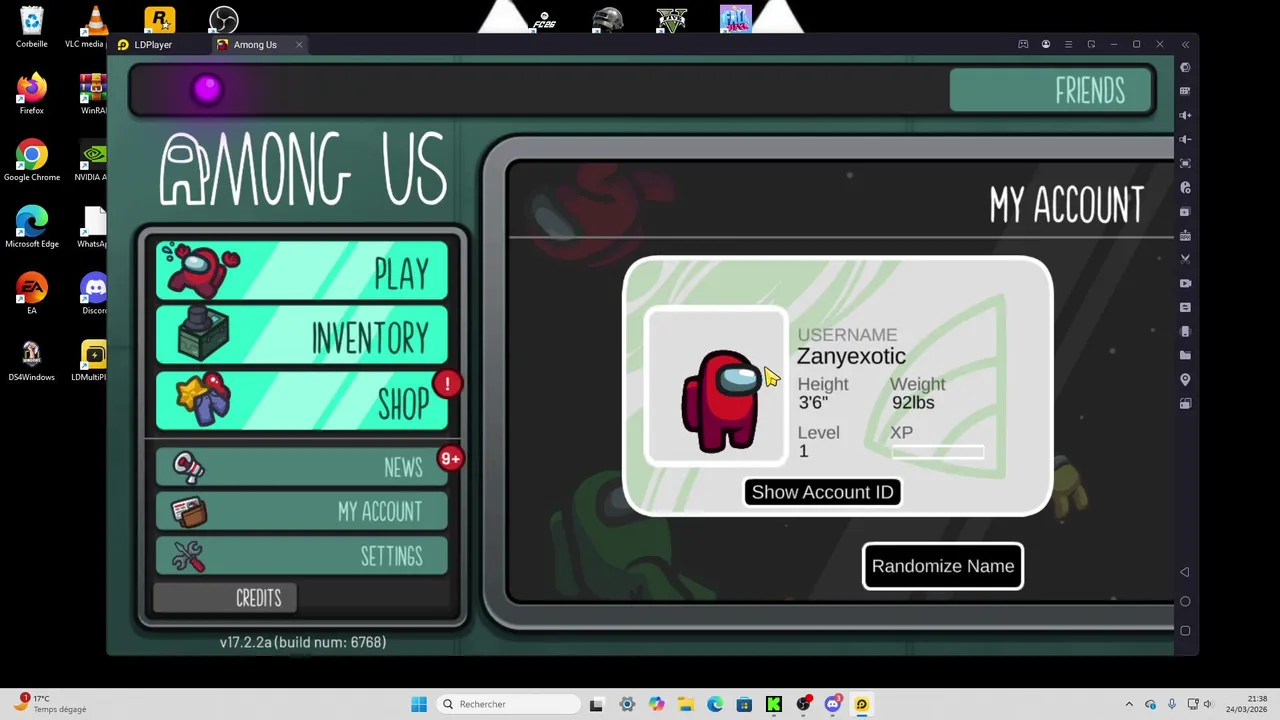Open LDPlayer shared folder icon
The width and height of the screenshot is (1280, 720).
[x=1185, y=355]
